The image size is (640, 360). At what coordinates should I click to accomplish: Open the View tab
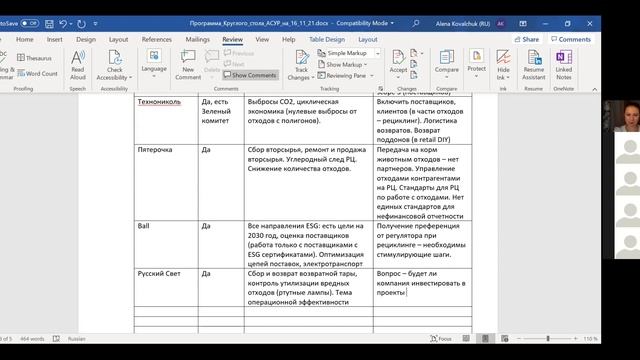tap(262, 40)
